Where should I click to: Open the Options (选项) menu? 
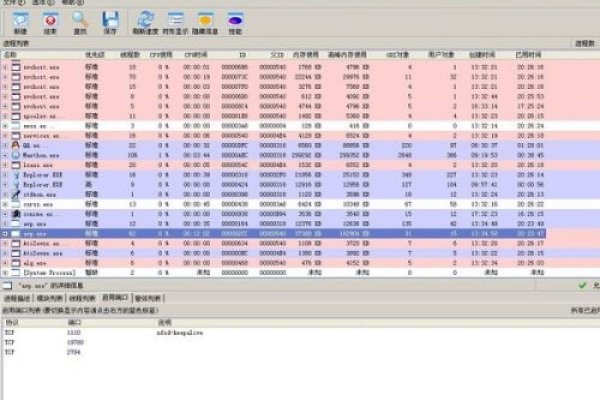click(x=39, y=3)
